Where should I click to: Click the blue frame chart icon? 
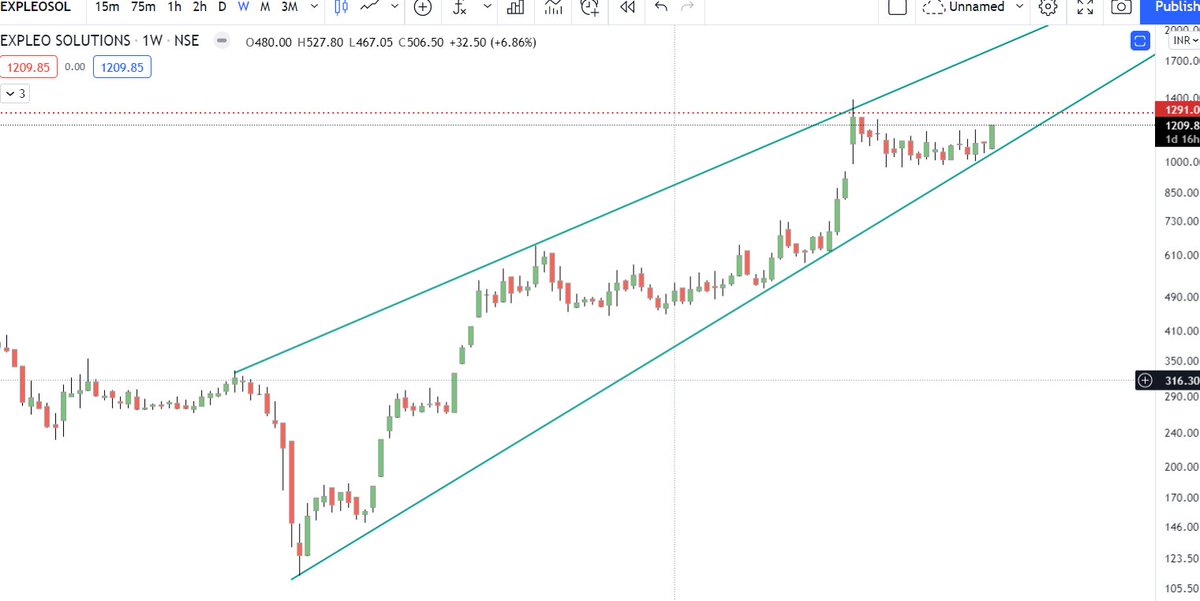[1140, 41]
